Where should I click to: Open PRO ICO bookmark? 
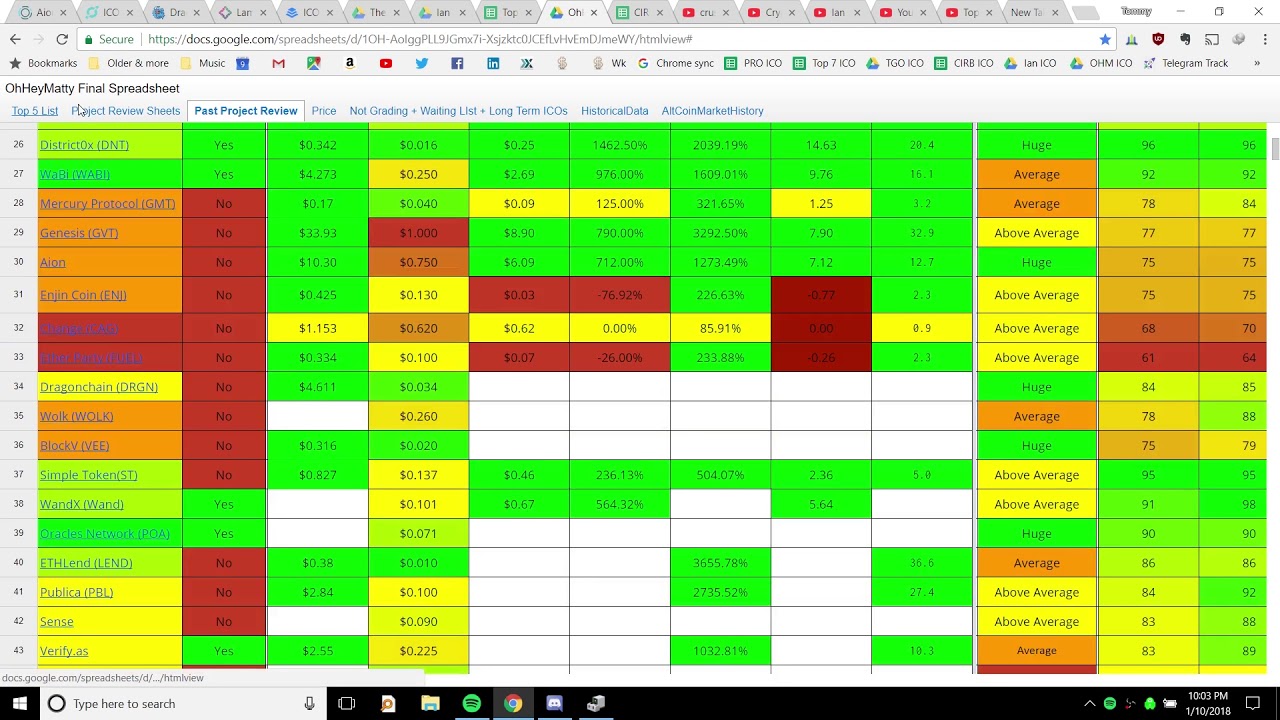(x=753, y=63)
